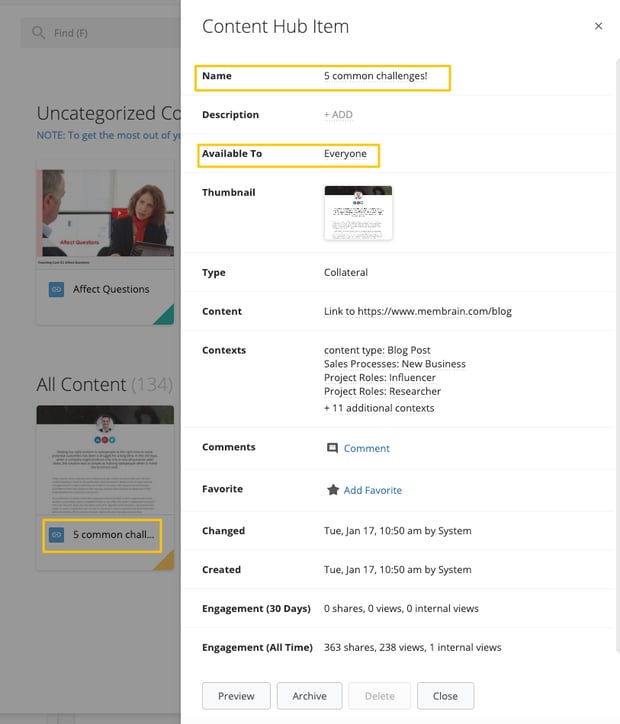Close the Content Hub Item panel with X

(x=598, y=27)
